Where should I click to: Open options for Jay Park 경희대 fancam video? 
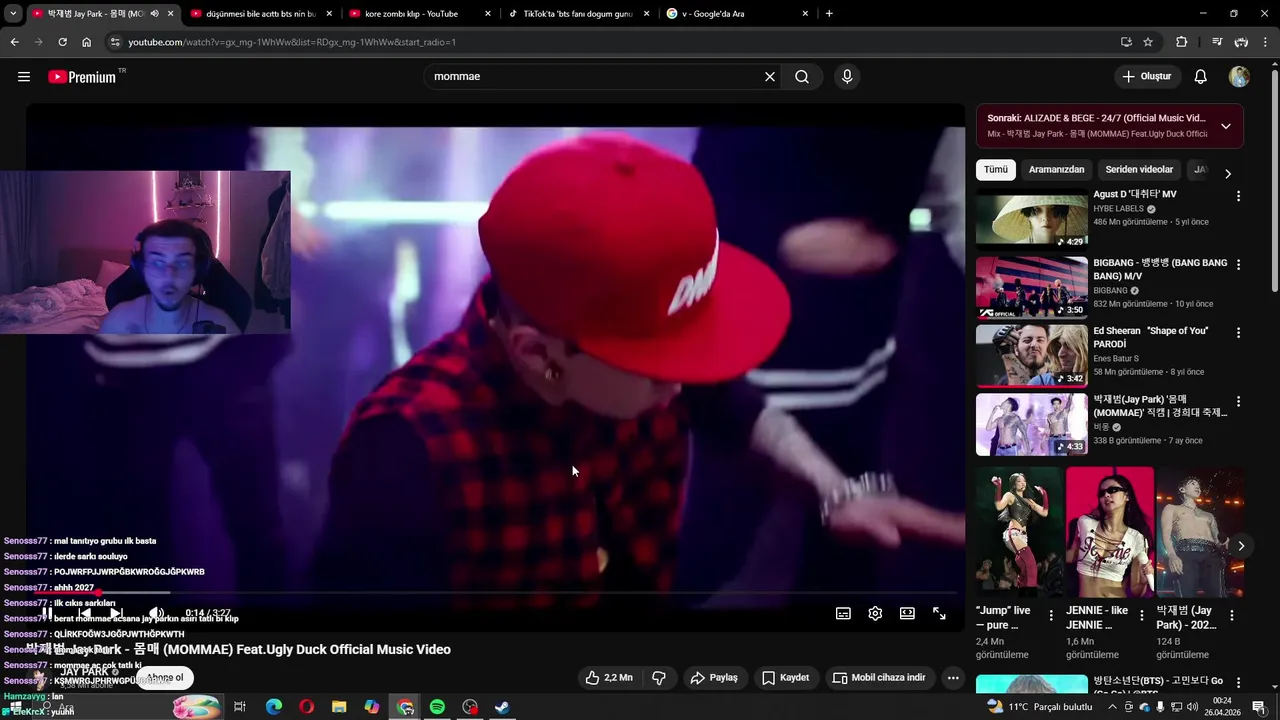tap(1238, 402)
